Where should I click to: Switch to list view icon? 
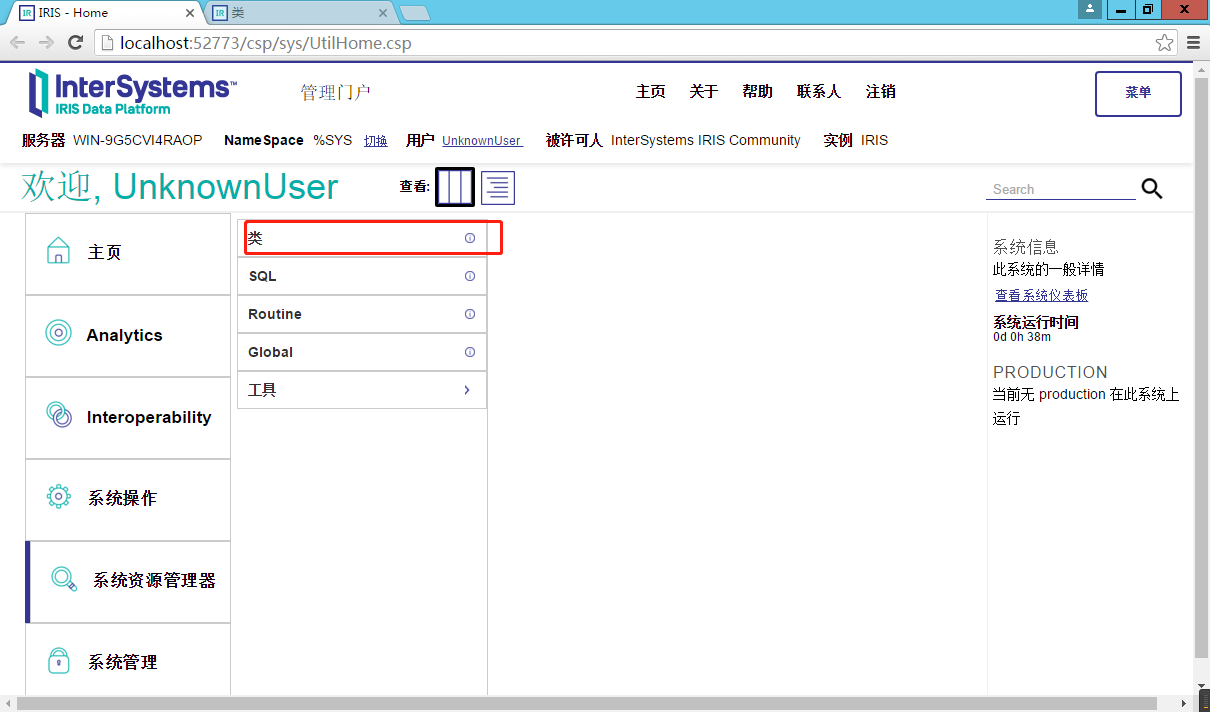click(x=498, y=187)
